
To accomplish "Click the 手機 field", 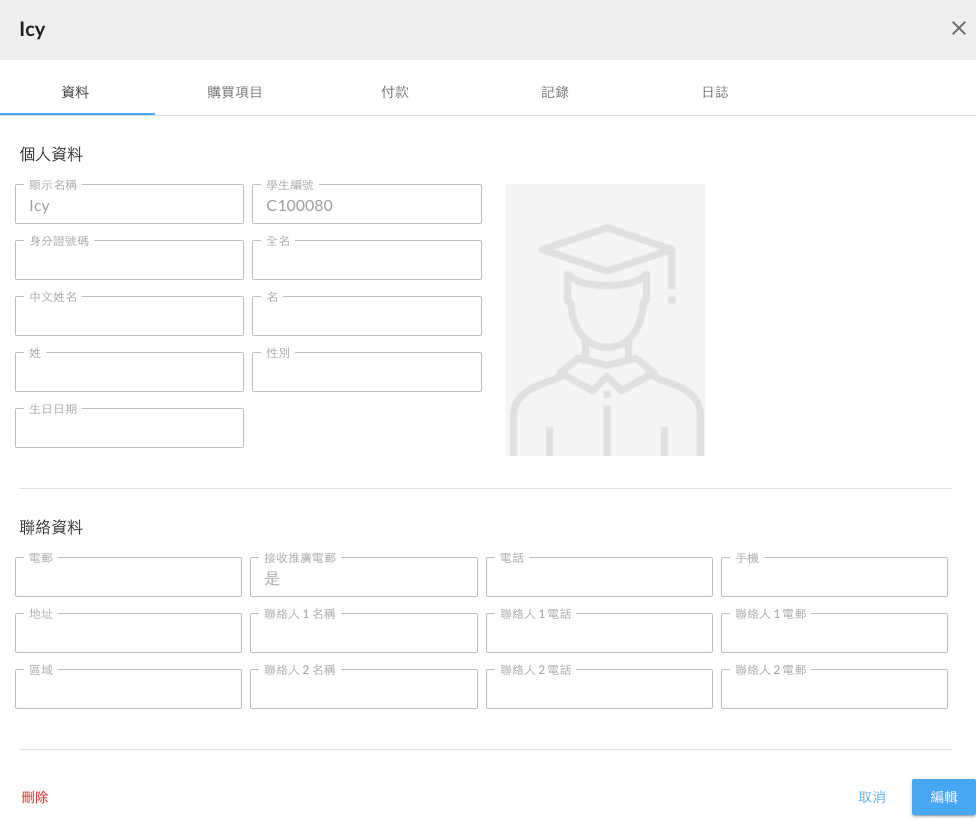I will [834, 577].
